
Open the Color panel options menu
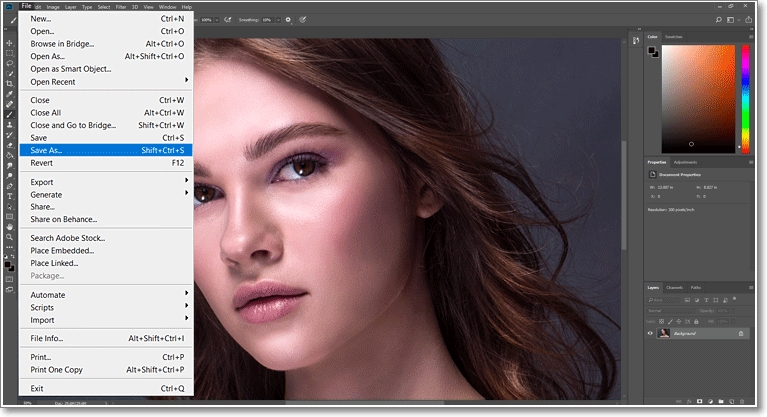pos(751,37)
